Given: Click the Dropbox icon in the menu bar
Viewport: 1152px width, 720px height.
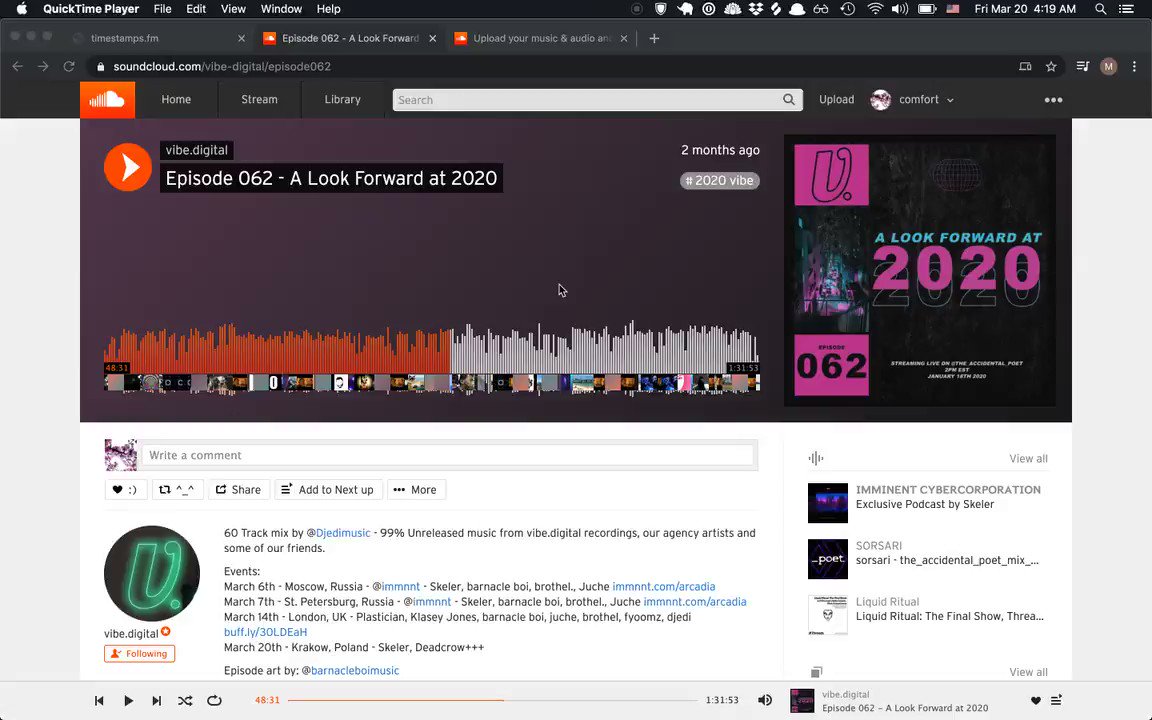Looking at the screenshot, I should point(755,9).
